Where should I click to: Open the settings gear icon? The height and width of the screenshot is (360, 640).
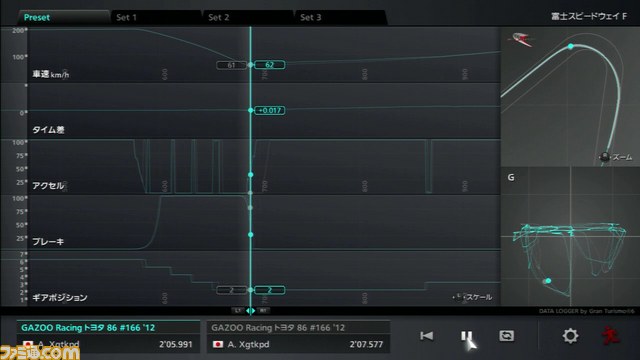click(x=570, y=336)
